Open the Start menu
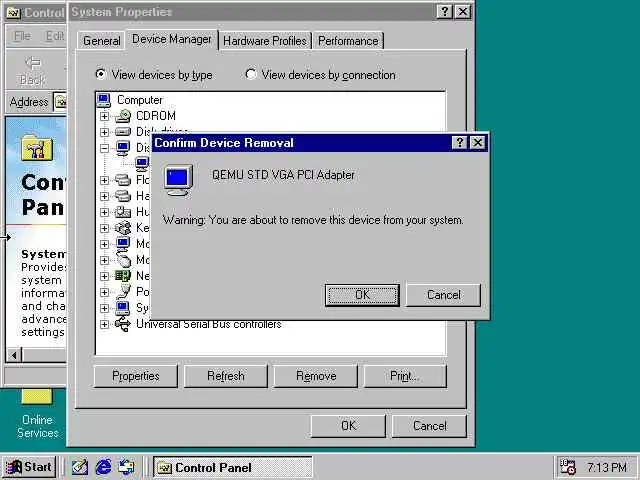The width and height of the screenshot is (640, 480). (29, 467)
